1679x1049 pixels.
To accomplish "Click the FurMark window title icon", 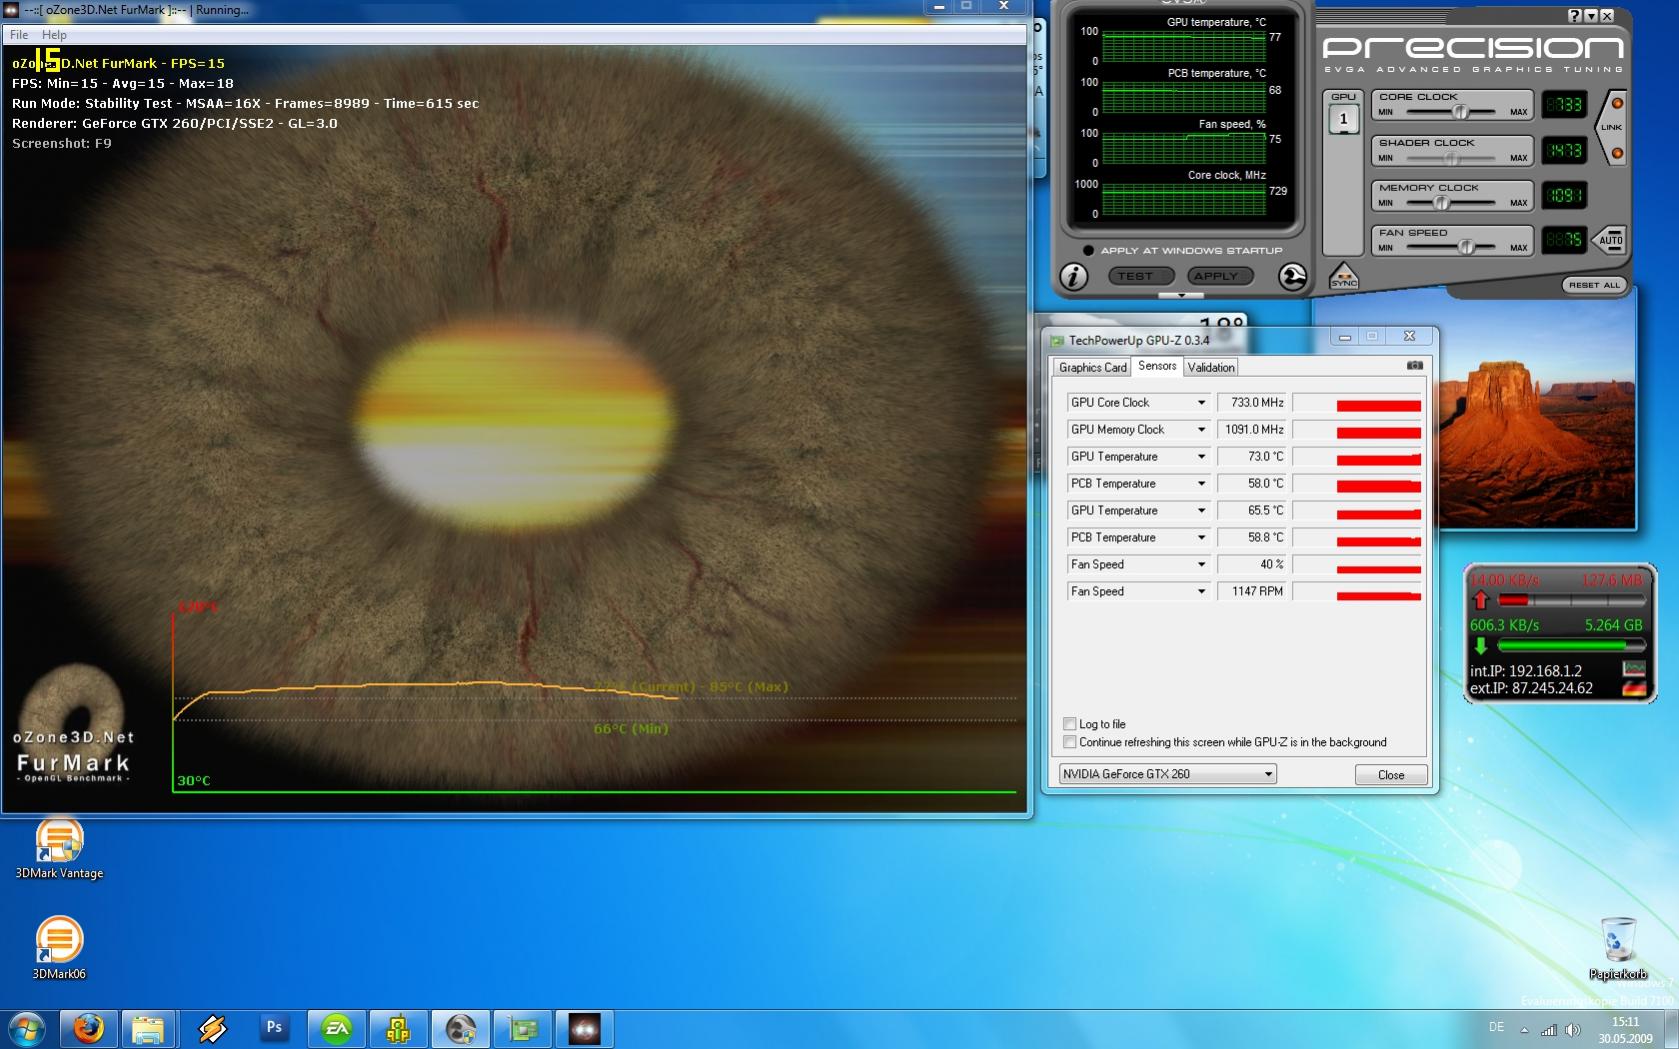I will (12, 10).
